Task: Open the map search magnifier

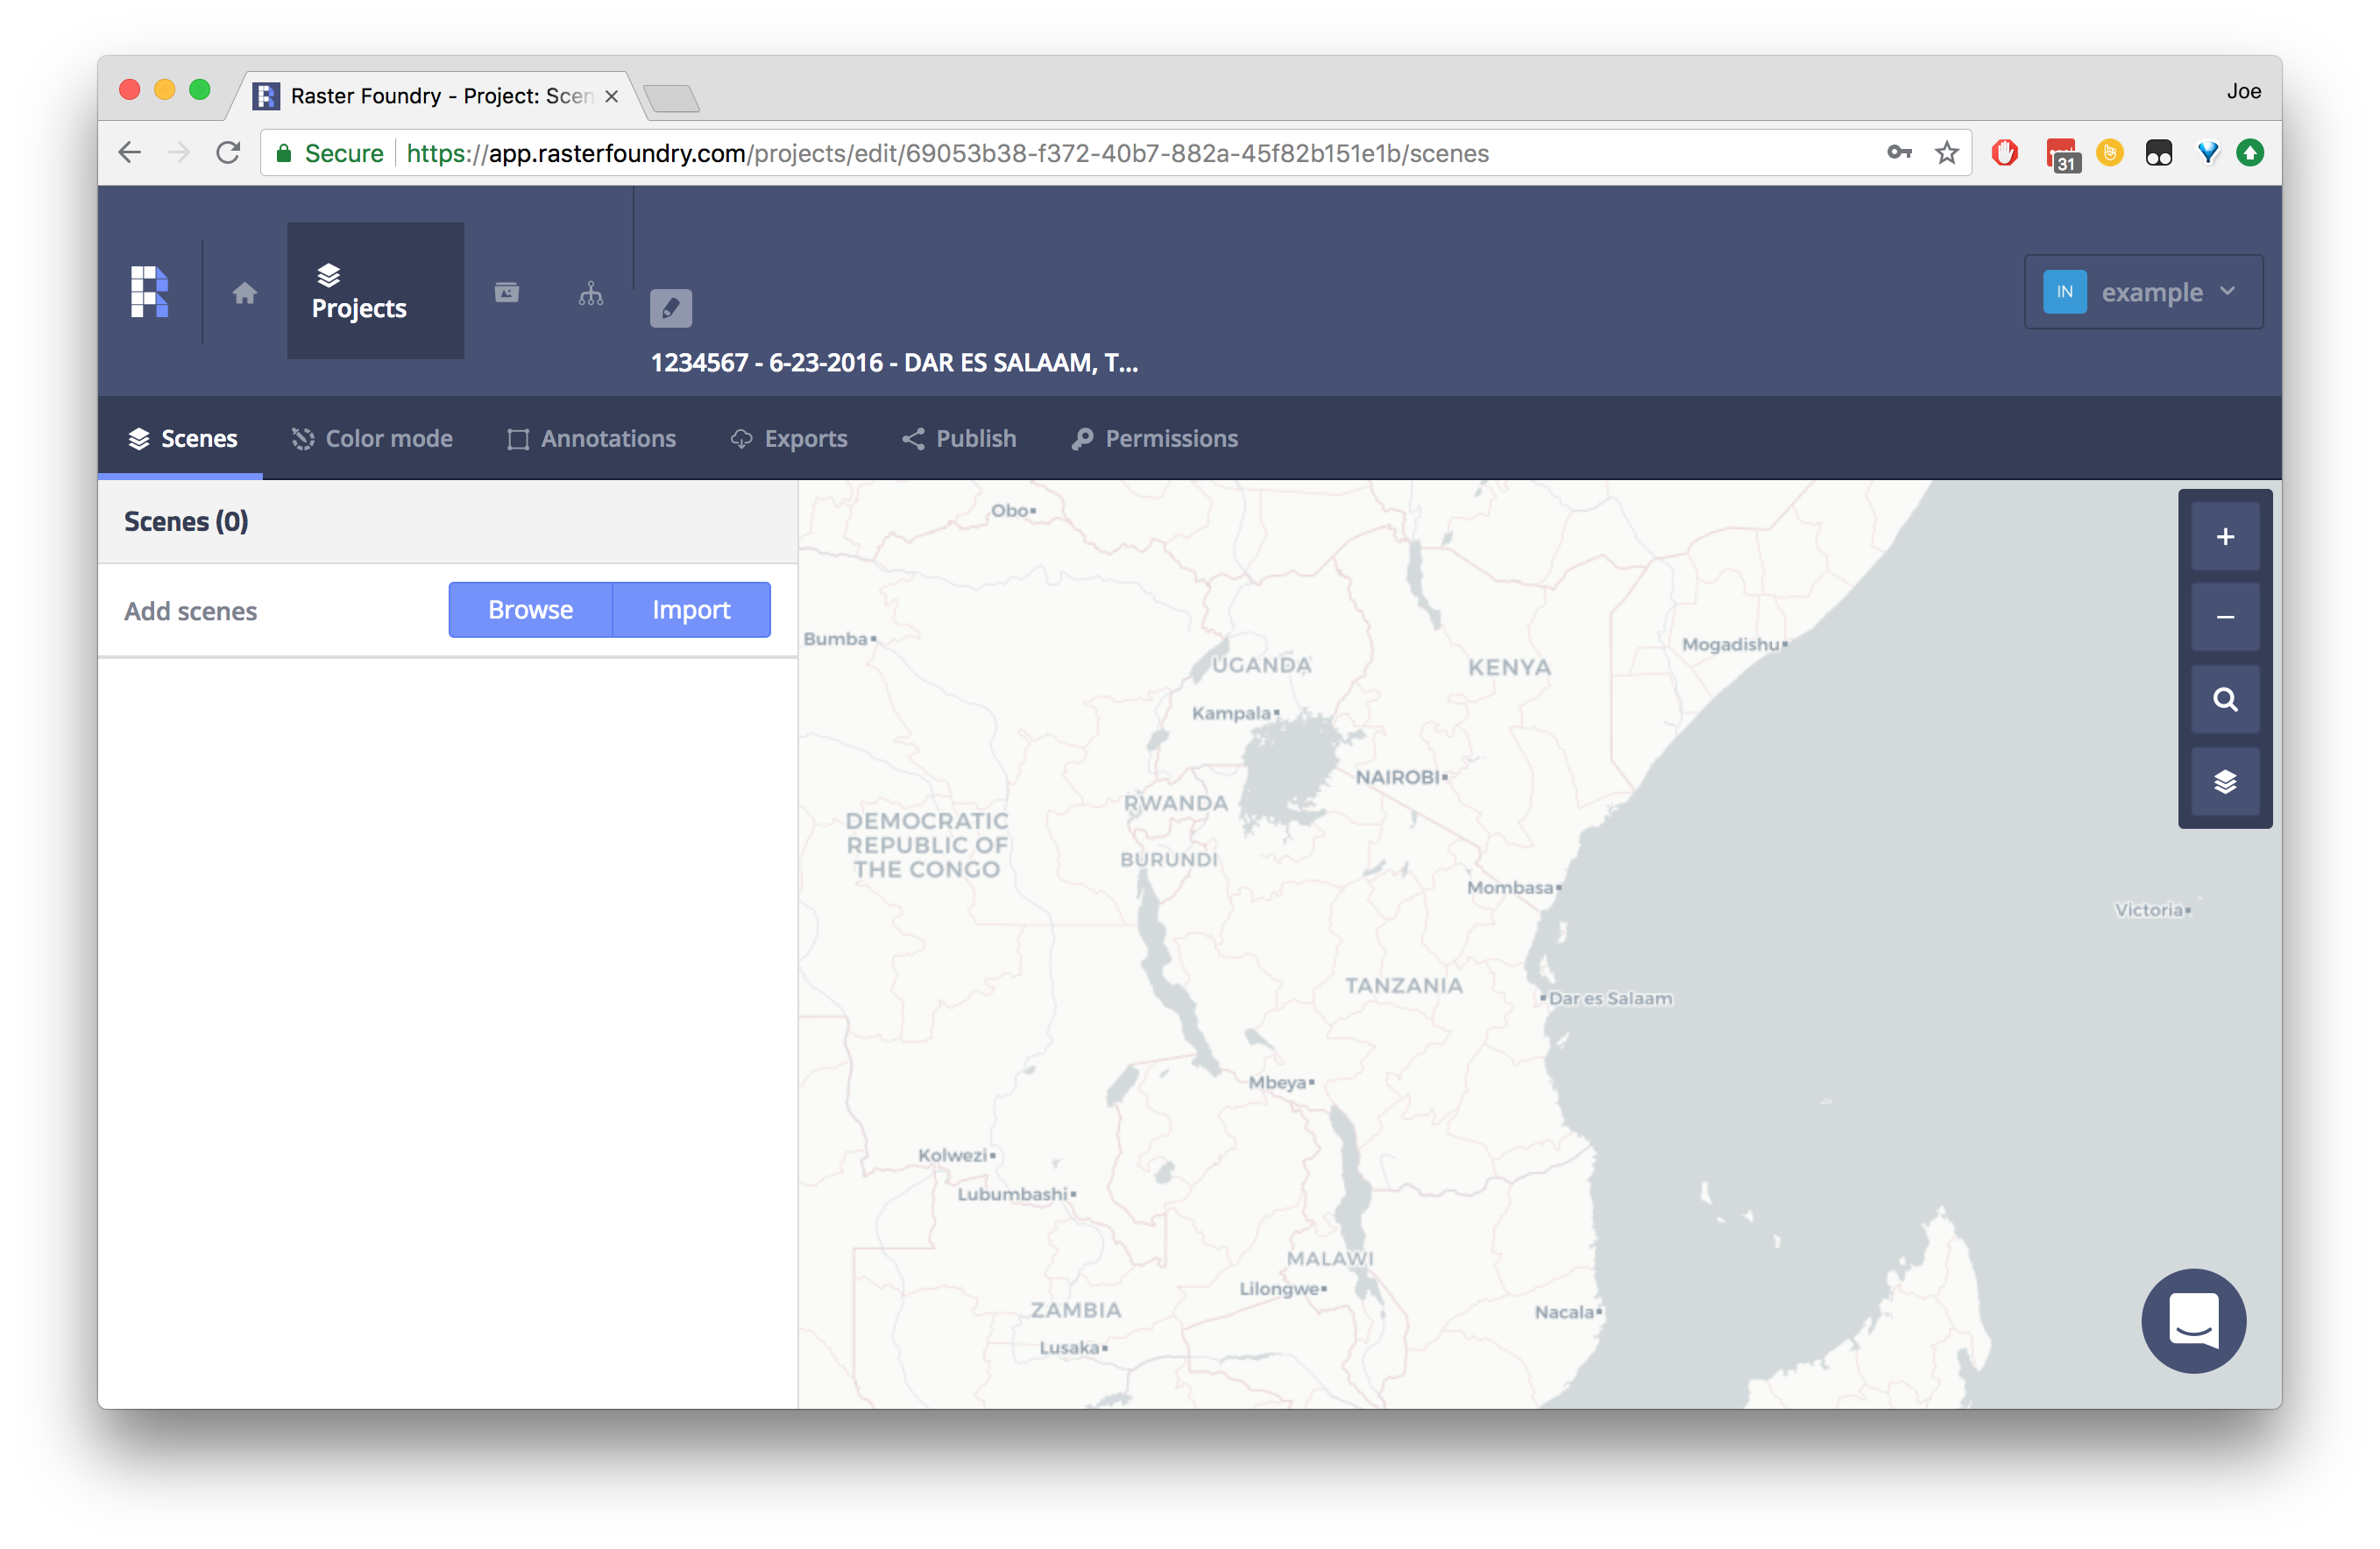Action: tap(2225, 700)
